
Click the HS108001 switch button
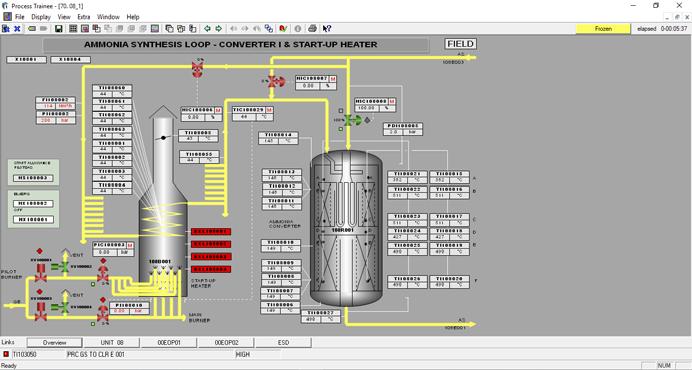34,219
